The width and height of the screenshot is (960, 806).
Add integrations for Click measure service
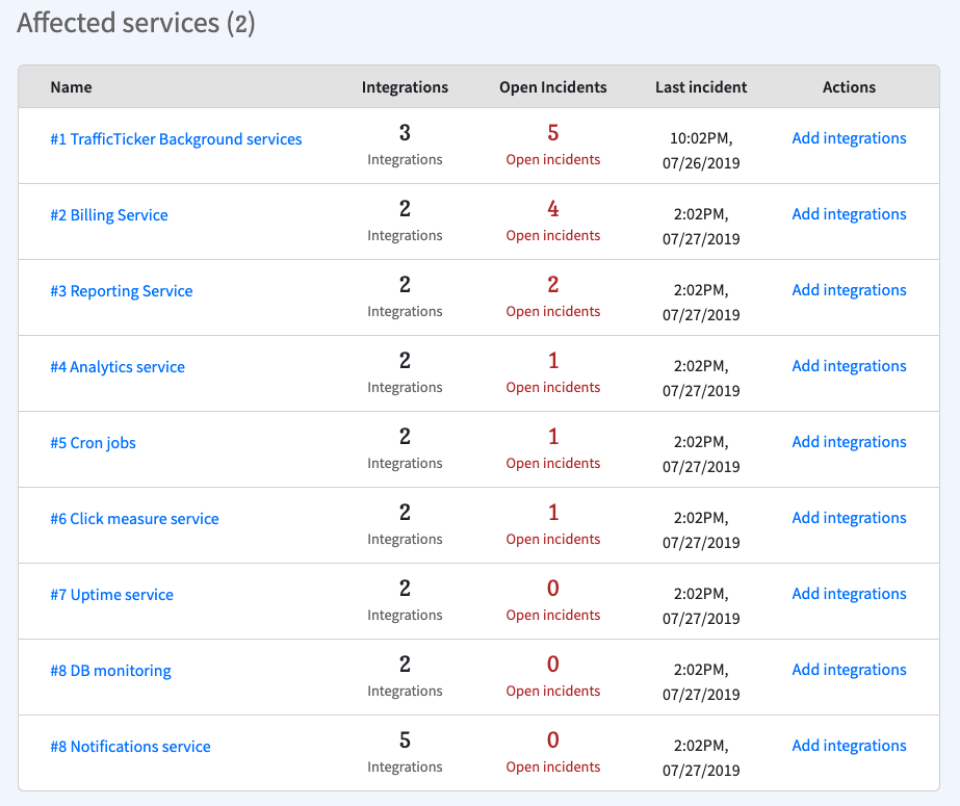tap(849, 519)
